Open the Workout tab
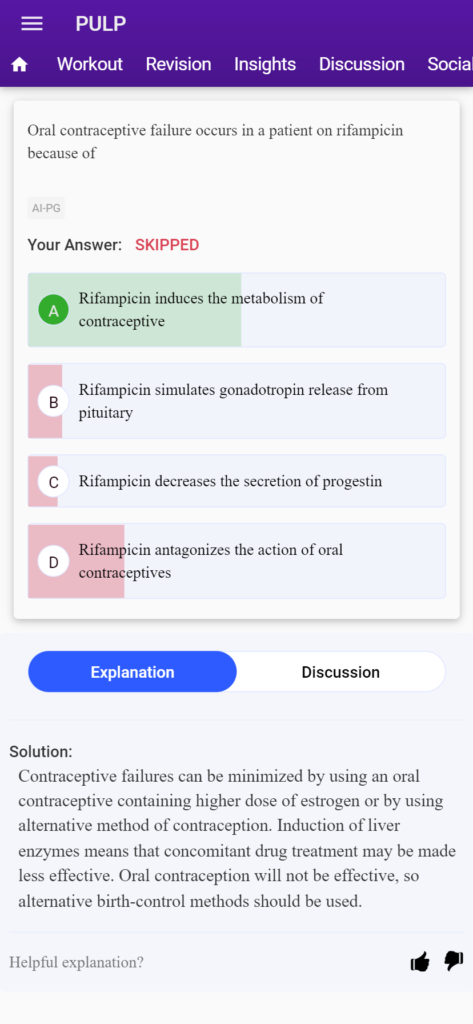The image size is (473, 1024). tap(90, 64)
